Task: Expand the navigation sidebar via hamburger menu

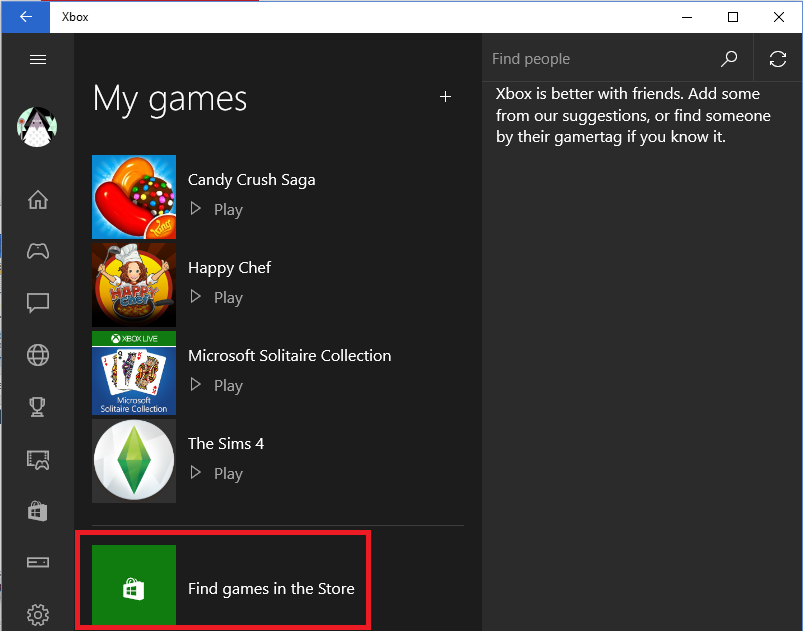Action: [x=38, y=59]
